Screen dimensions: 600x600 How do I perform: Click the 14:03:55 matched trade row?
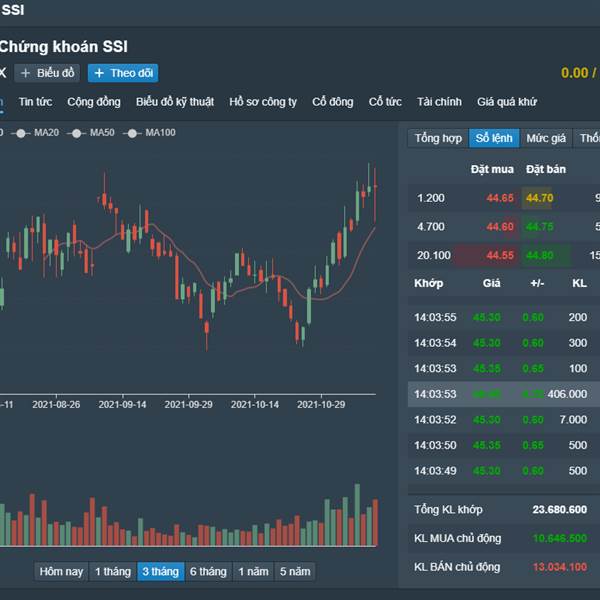pos(504,318)
